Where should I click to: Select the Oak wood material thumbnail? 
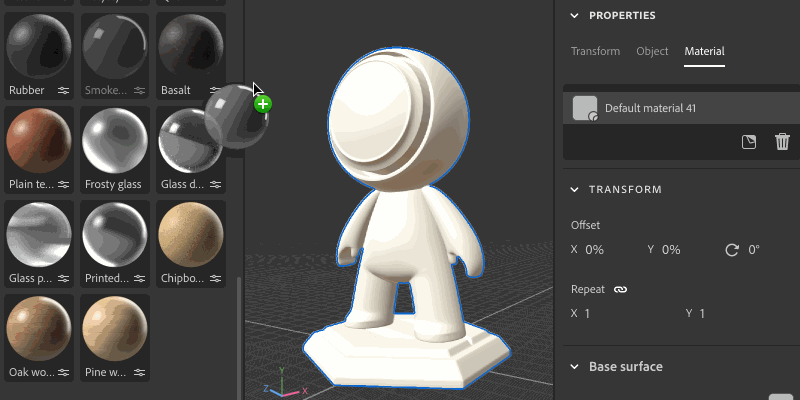(39, 329)
